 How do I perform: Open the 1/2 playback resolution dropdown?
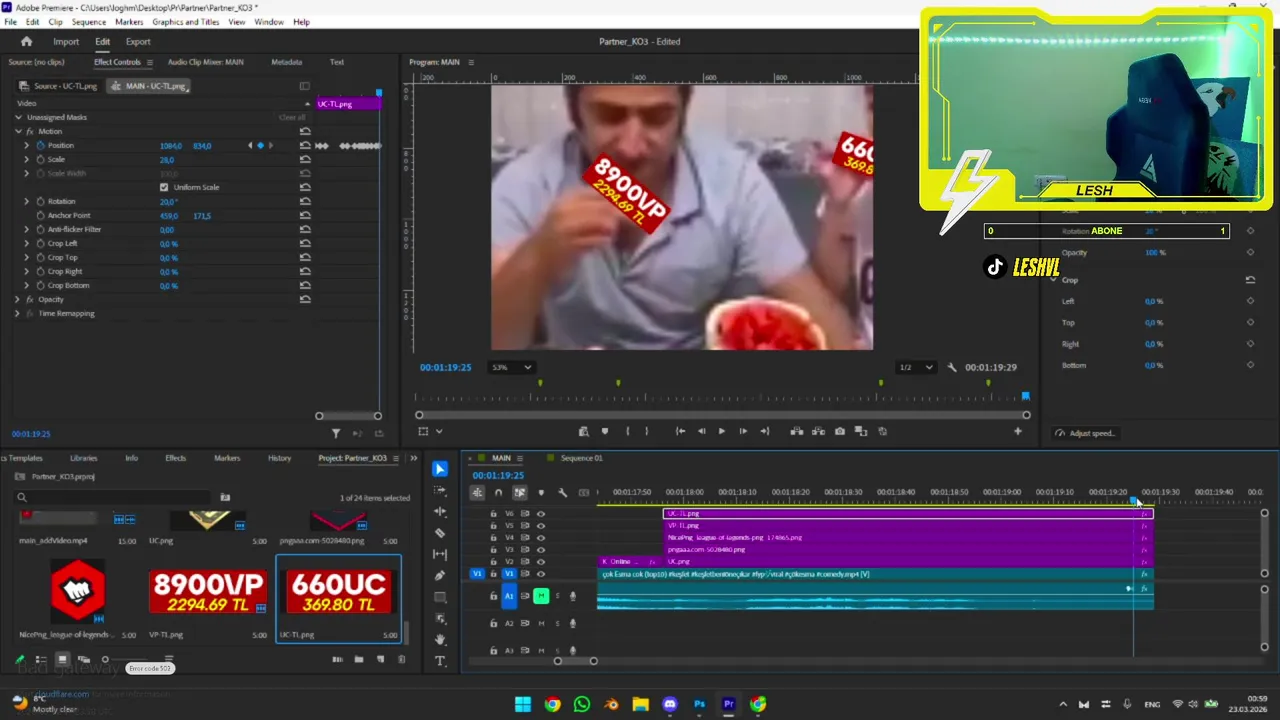pos(915,367)
